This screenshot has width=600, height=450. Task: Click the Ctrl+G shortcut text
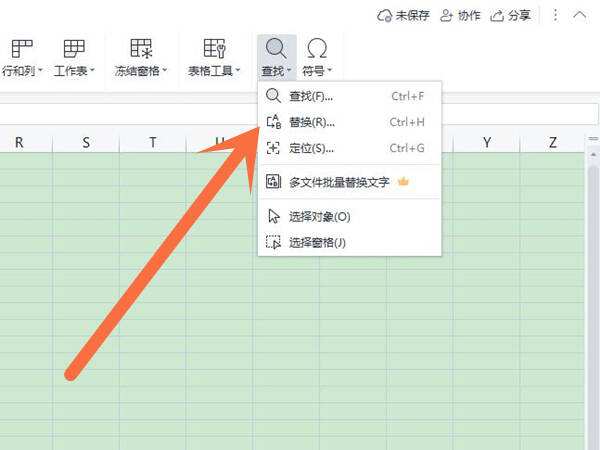pyautogui.click(x=407, y=148)
